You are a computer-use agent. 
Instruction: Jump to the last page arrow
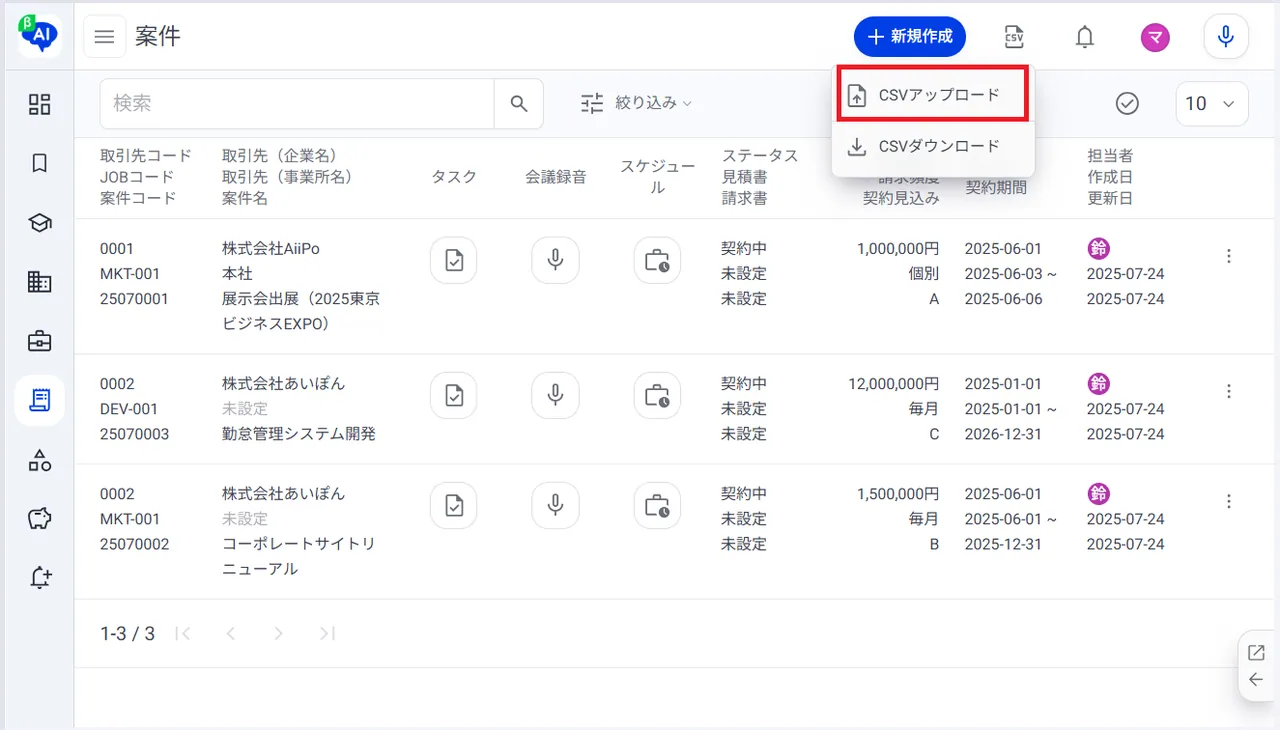pyautogui.click(x=327, y=633)
